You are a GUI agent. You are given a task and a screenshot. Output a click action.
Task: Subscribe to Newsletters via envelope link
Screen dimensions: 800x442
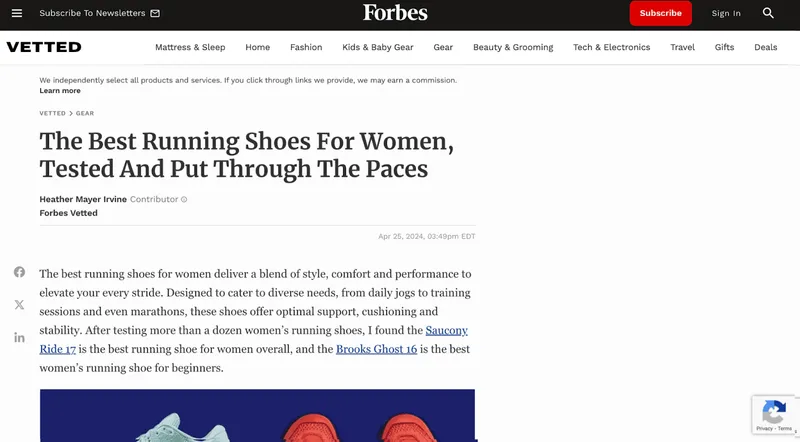click(x=99, y=13)
